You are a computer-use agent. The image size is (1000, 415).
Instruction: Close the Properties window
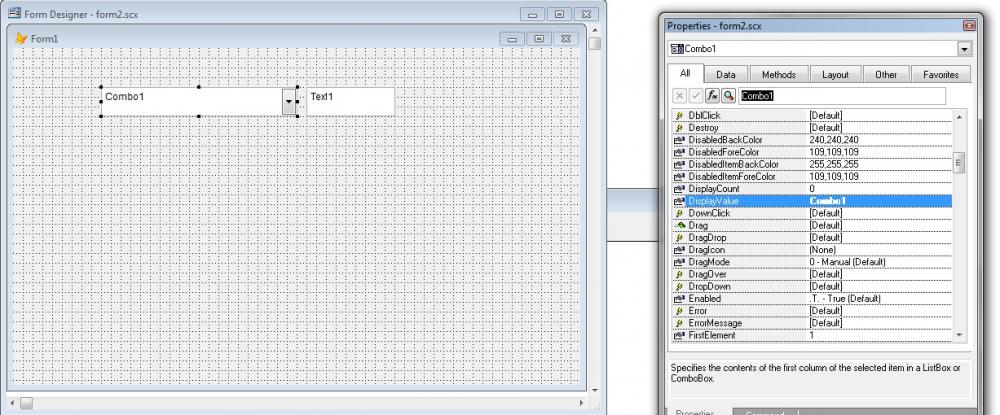969,26
